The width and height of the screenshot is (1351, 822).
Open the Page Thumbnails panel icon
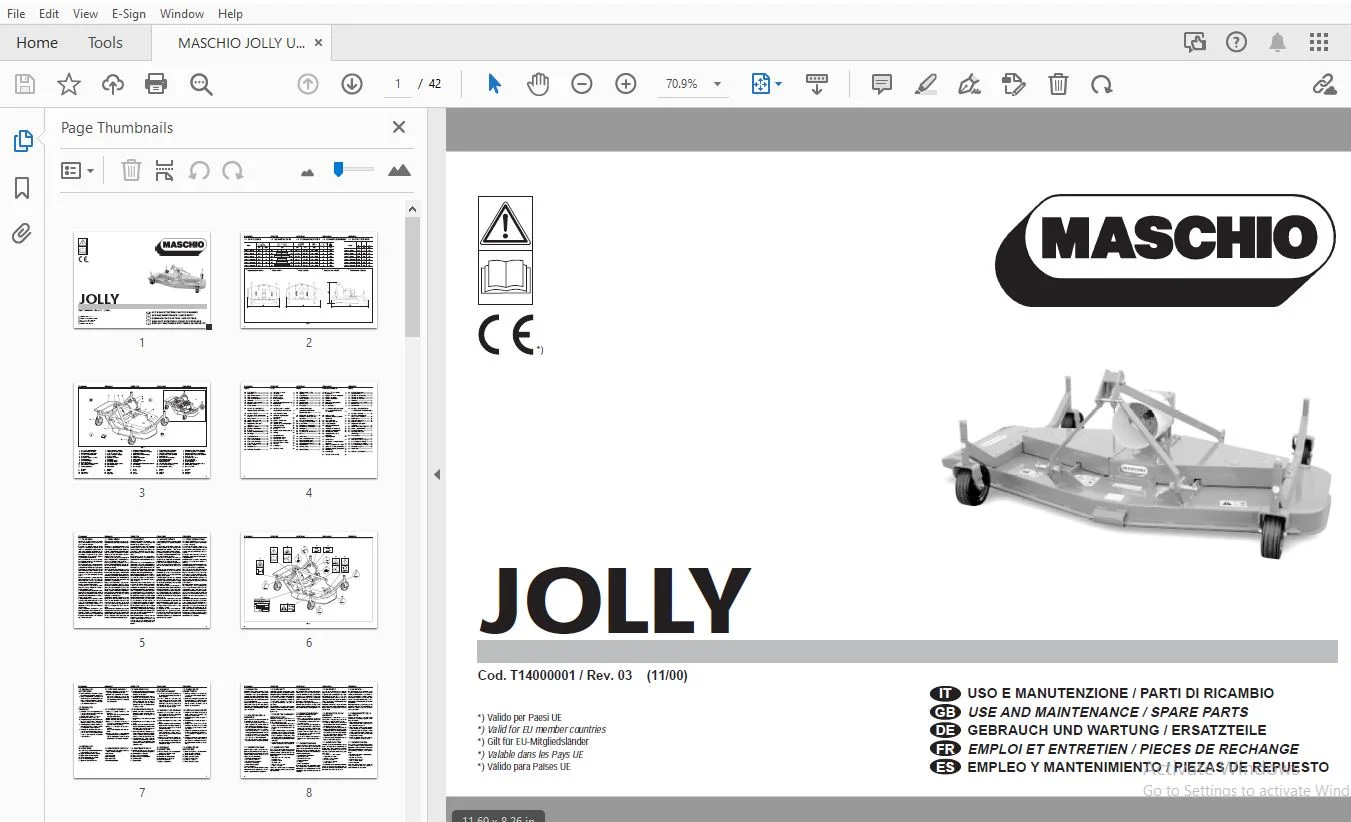click(x=22, y=142)
